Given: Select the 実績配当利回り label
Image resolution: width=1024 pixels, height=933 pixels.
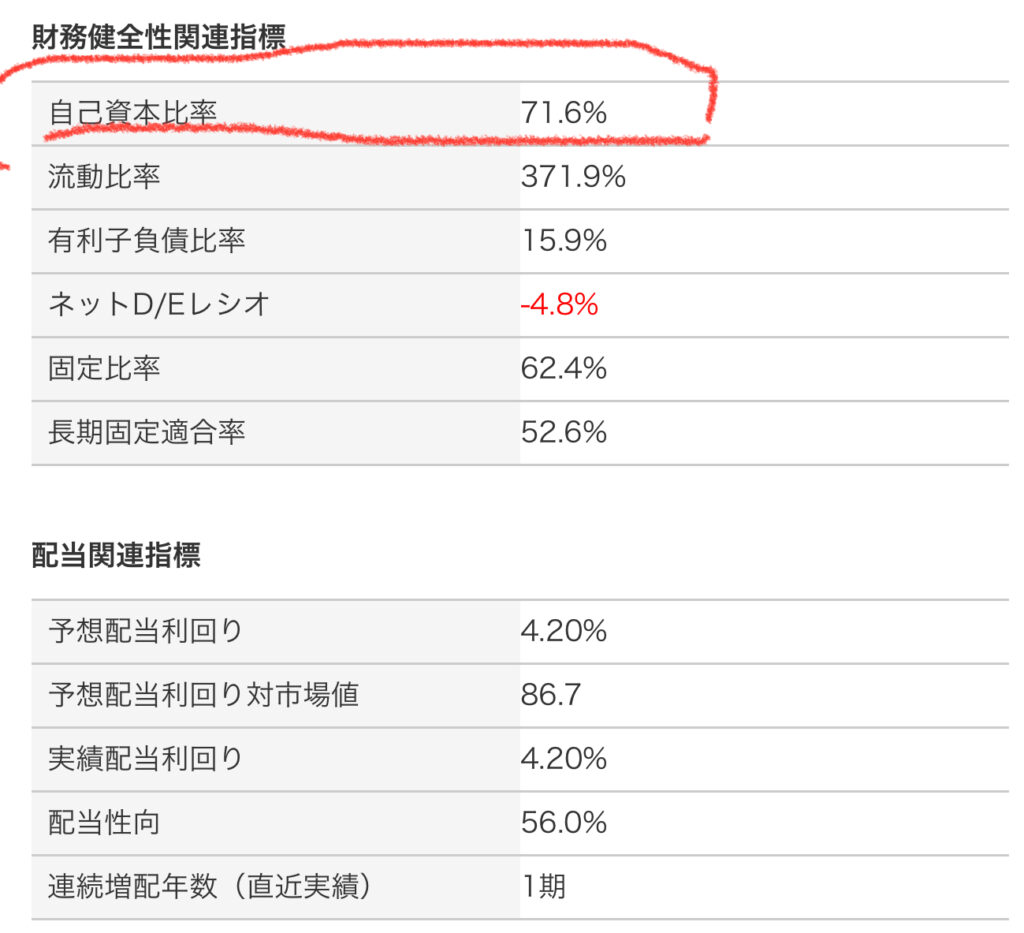Looking at the screenshot, I should tap(146, 759).
